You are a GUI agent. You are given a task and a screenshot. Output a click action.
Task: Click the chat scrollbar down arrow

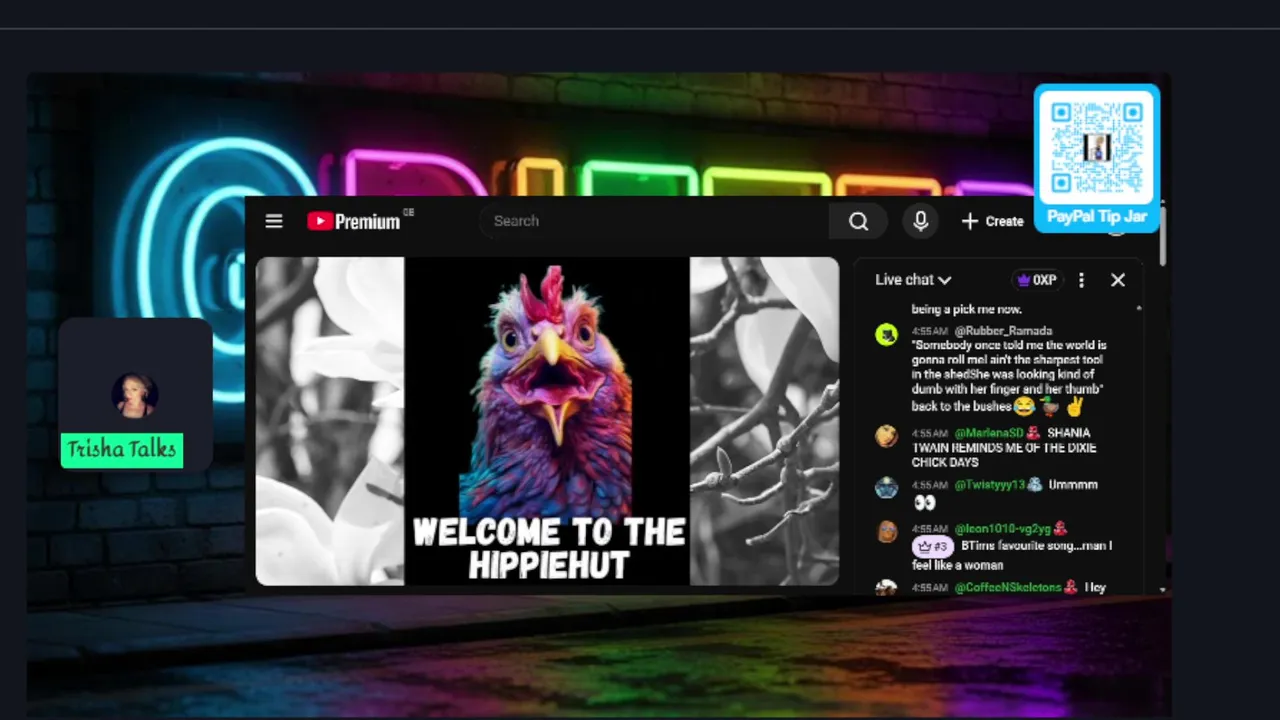[x=1162, y=590]
